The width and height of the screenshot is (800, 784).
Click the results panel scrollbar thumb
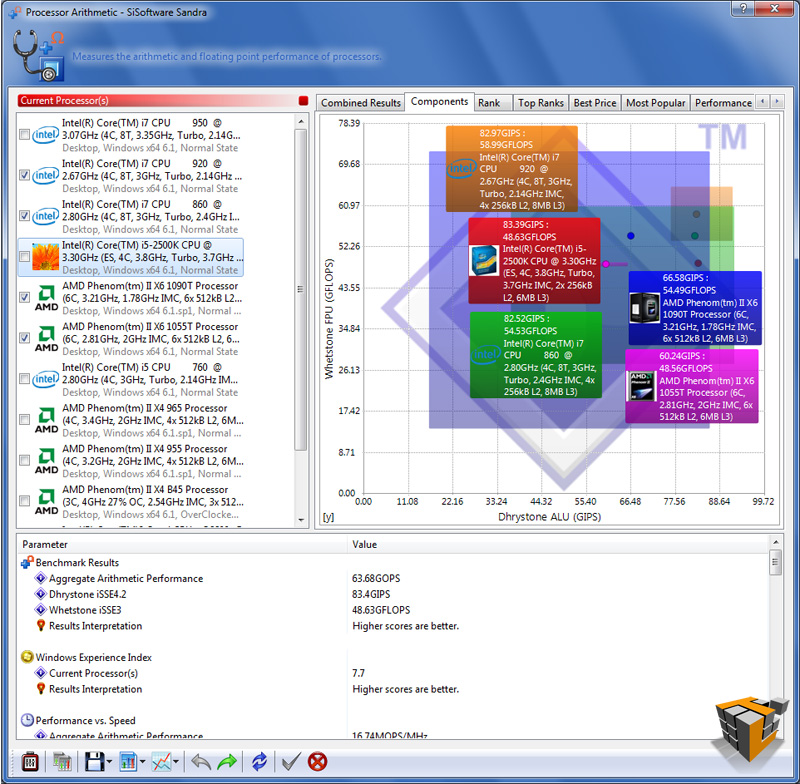pos(776,562)
